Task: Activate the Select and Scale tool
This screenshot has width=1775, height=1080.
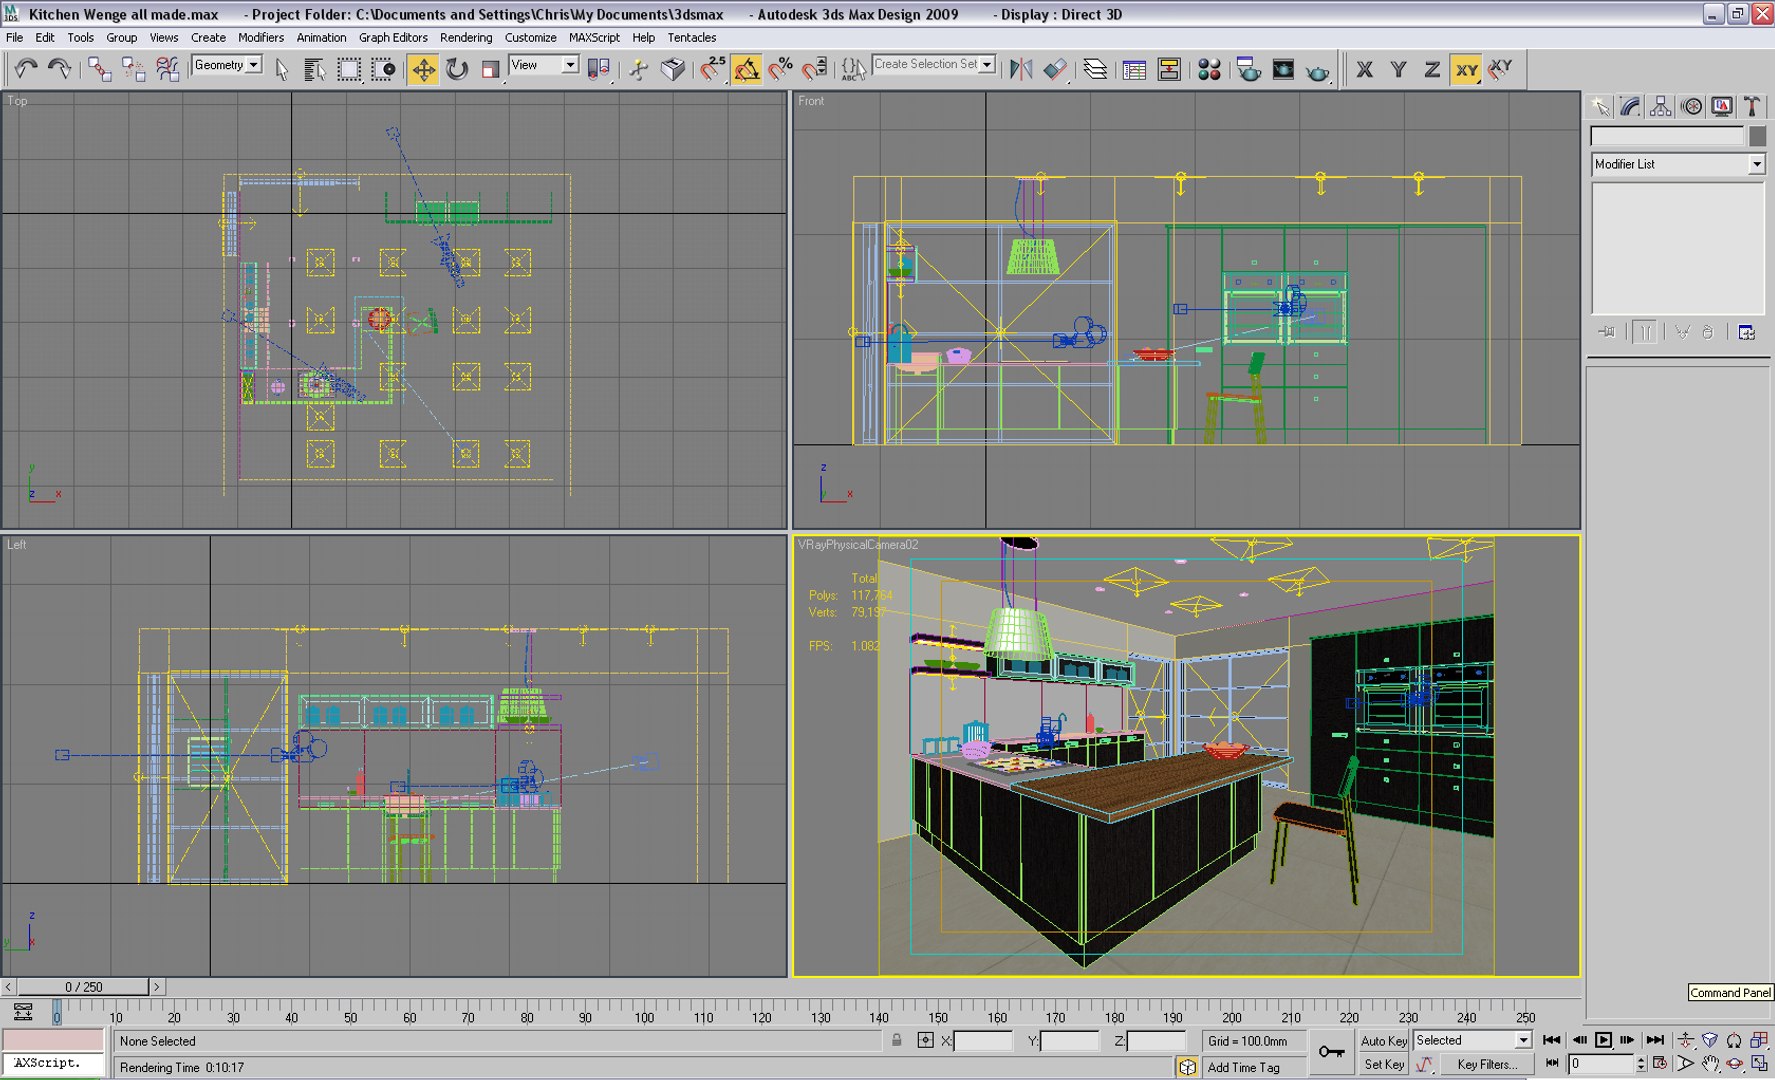Action: (x=490, y=69)
